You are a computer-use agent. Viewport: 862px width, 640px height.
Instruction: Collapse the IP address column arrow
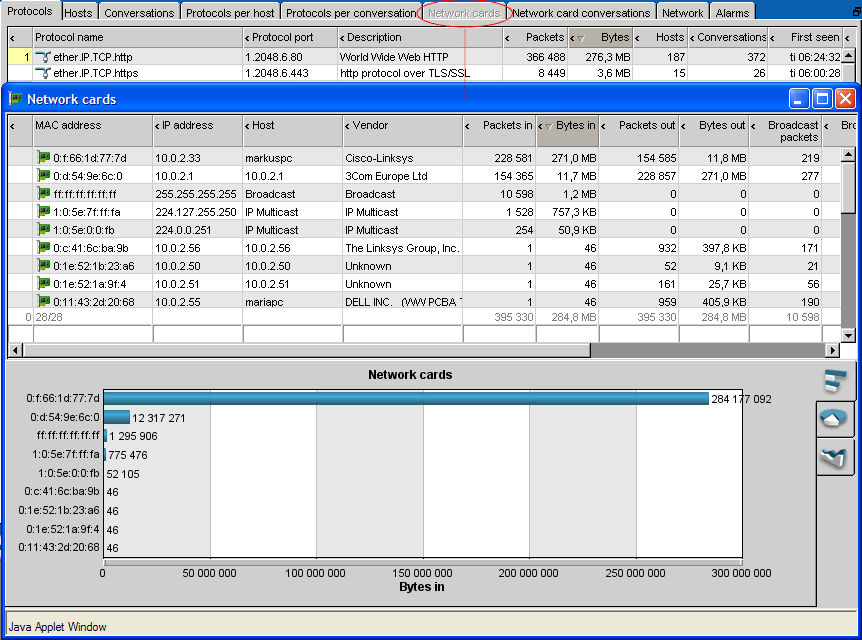click(158, 126)
